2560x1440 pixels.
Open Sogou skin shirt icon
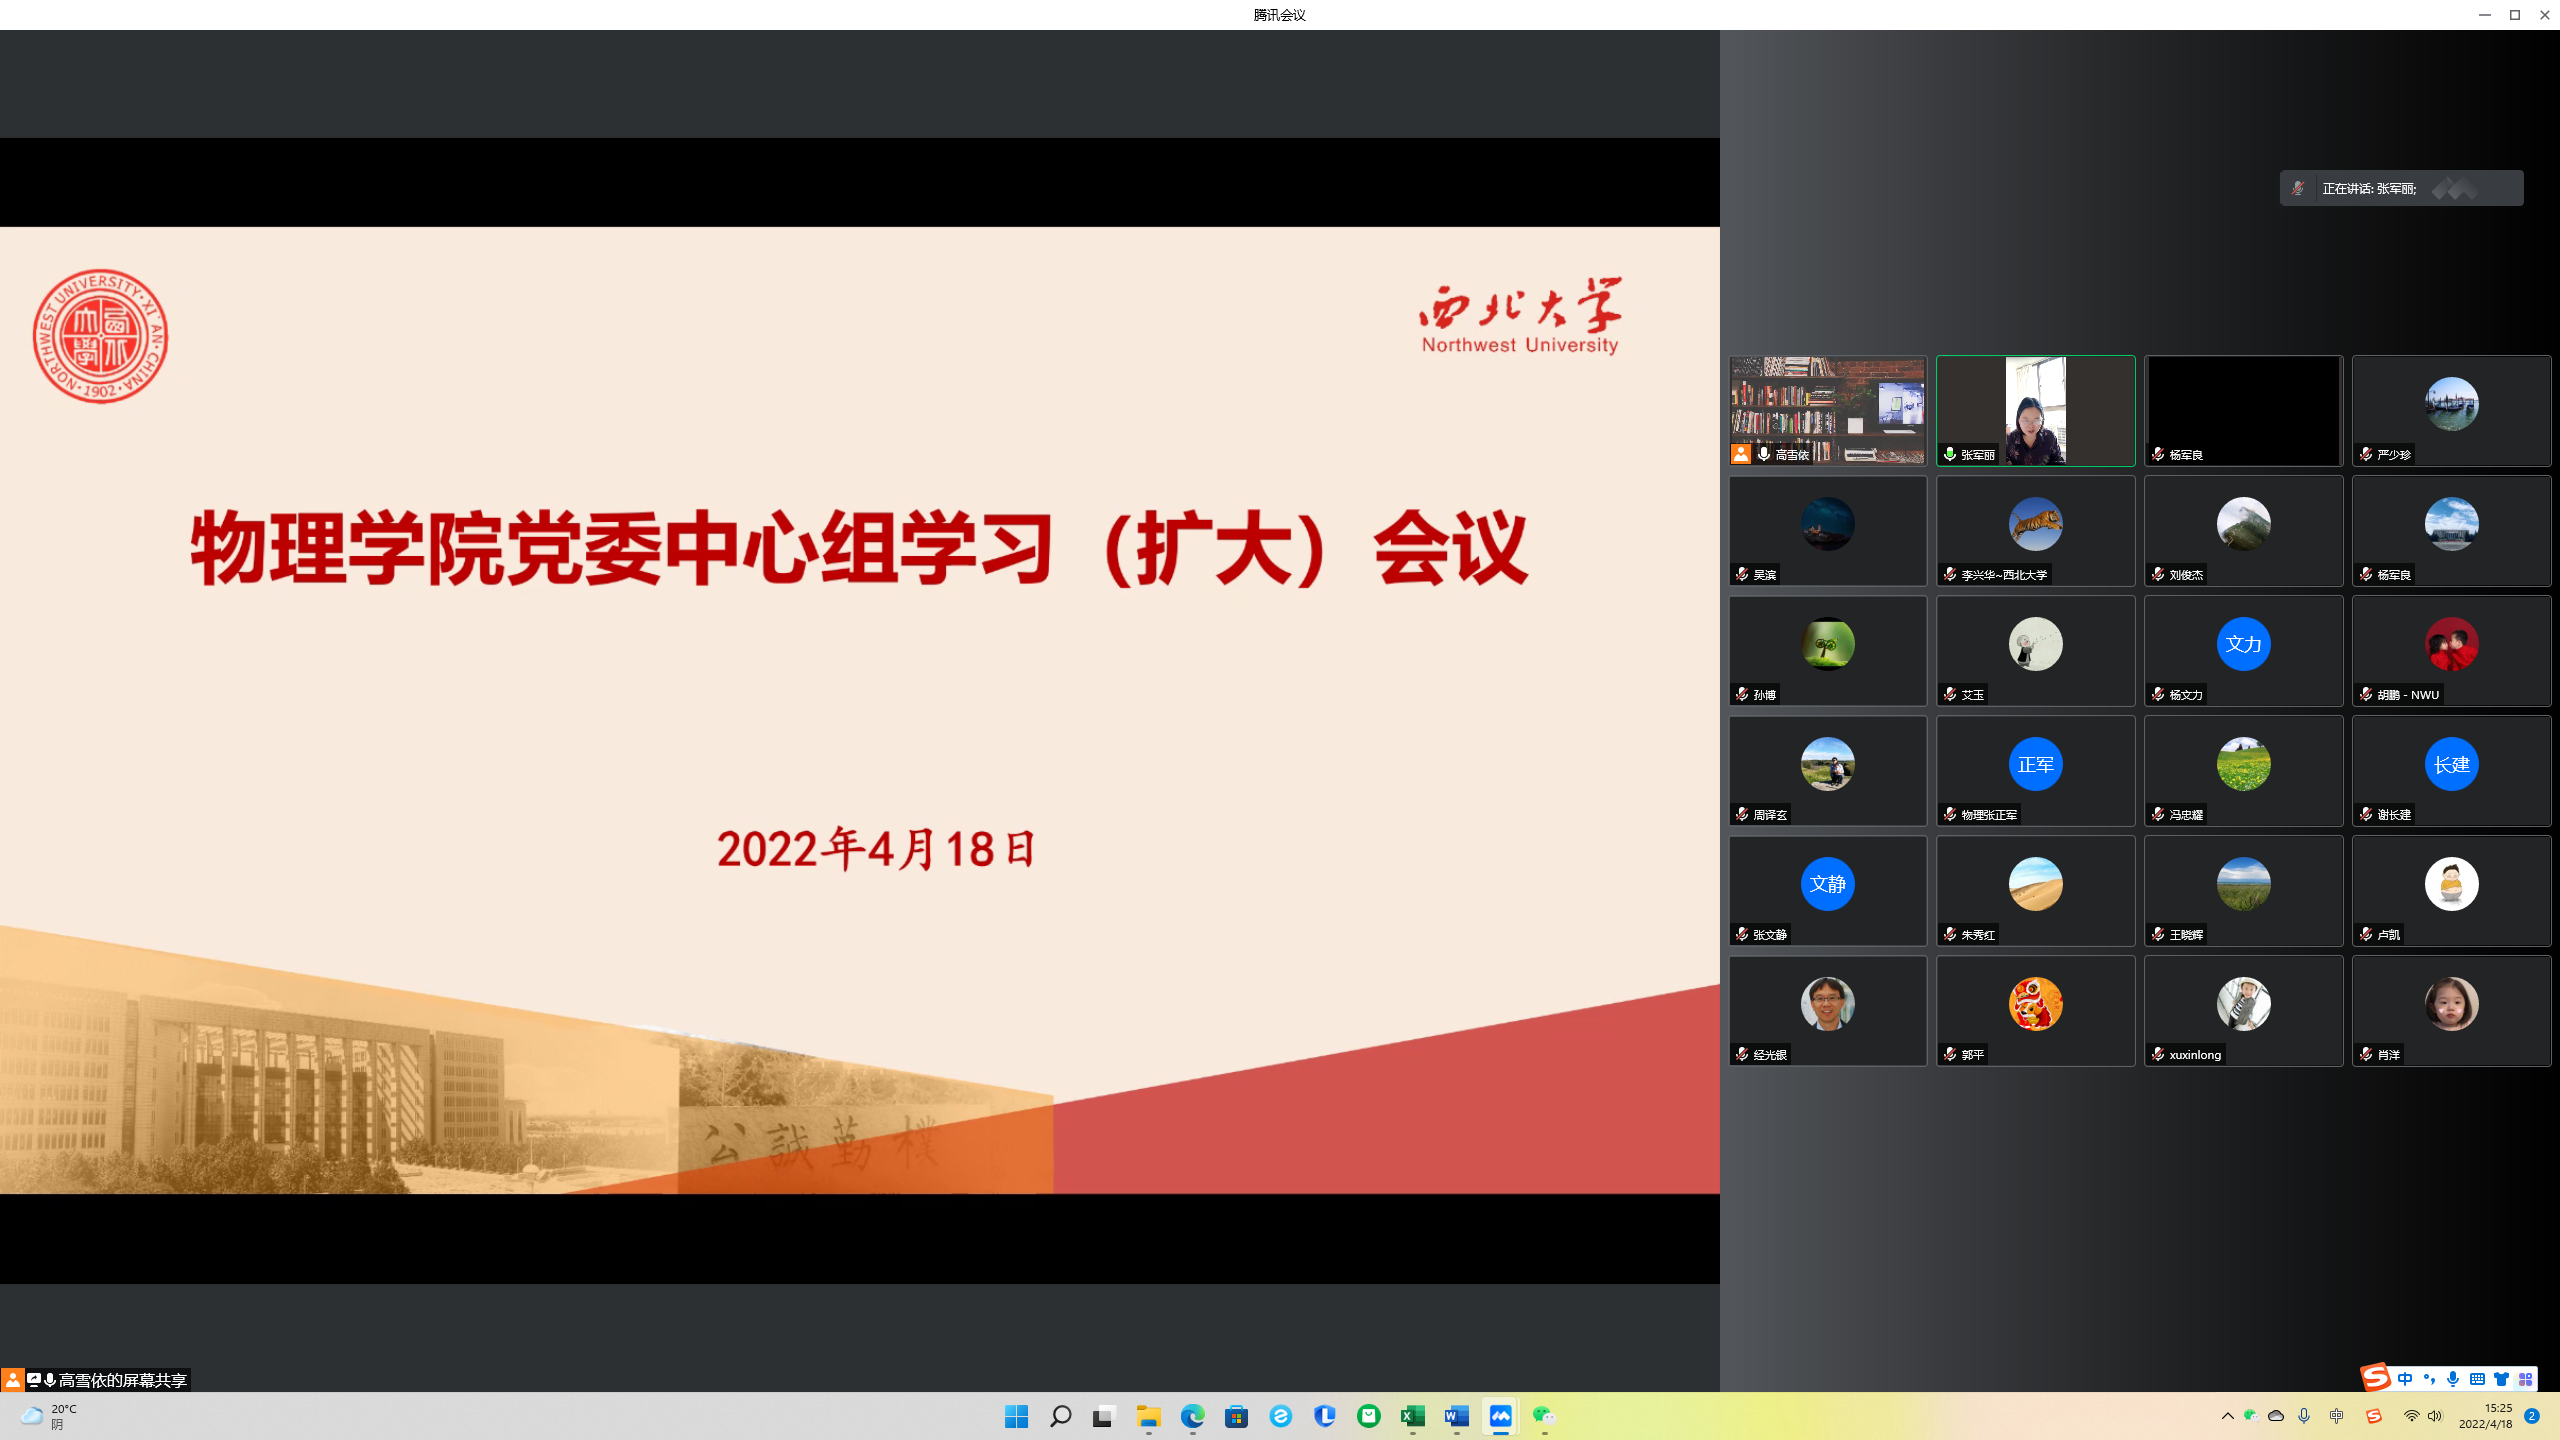pos(2501,1379)
